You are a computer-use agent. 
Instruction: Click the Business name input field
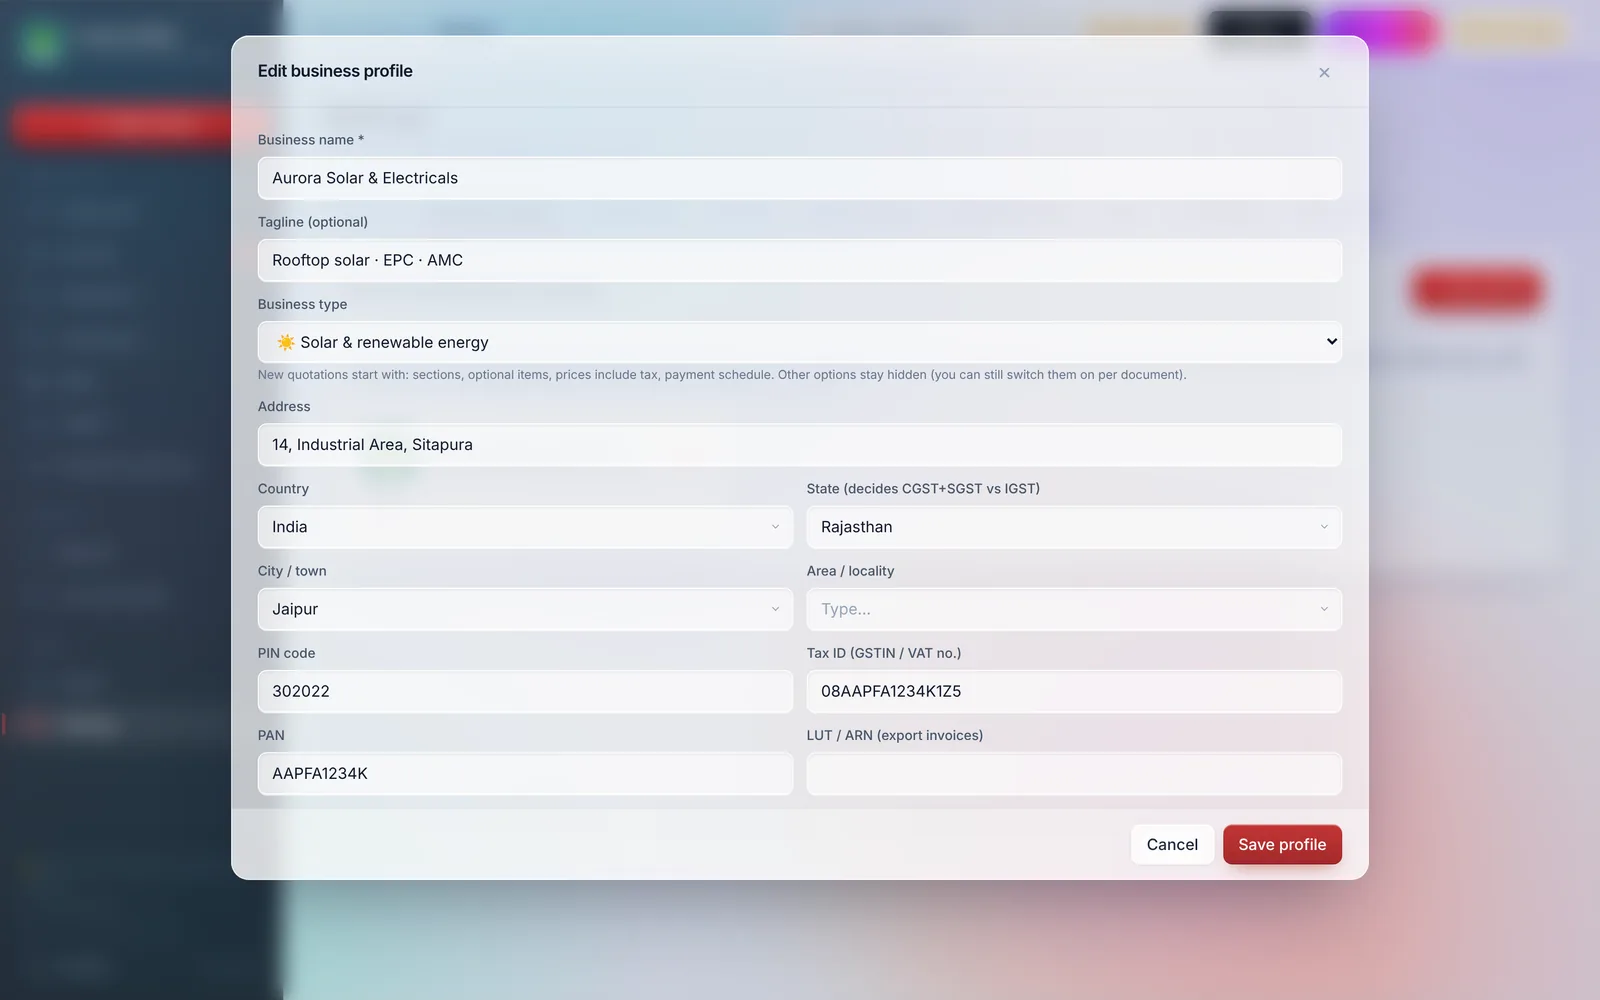pyautogui.click(x=799, y=178)
